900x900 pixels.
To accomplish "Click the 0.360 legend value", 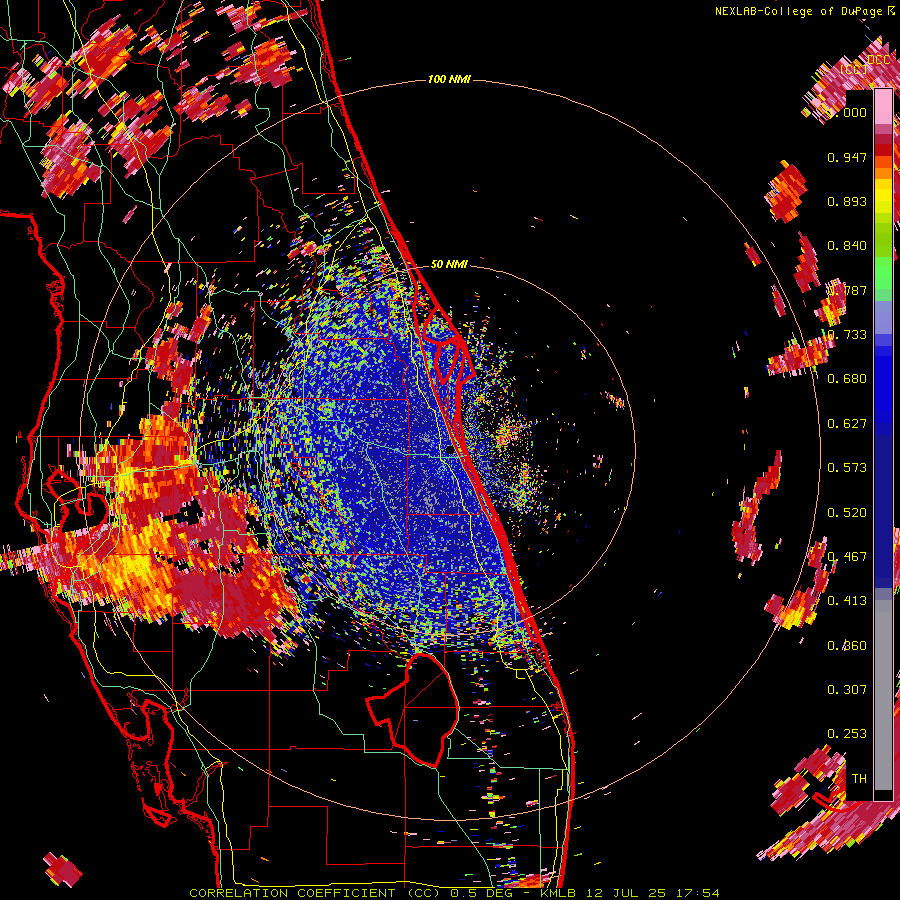I will (847, 646).
